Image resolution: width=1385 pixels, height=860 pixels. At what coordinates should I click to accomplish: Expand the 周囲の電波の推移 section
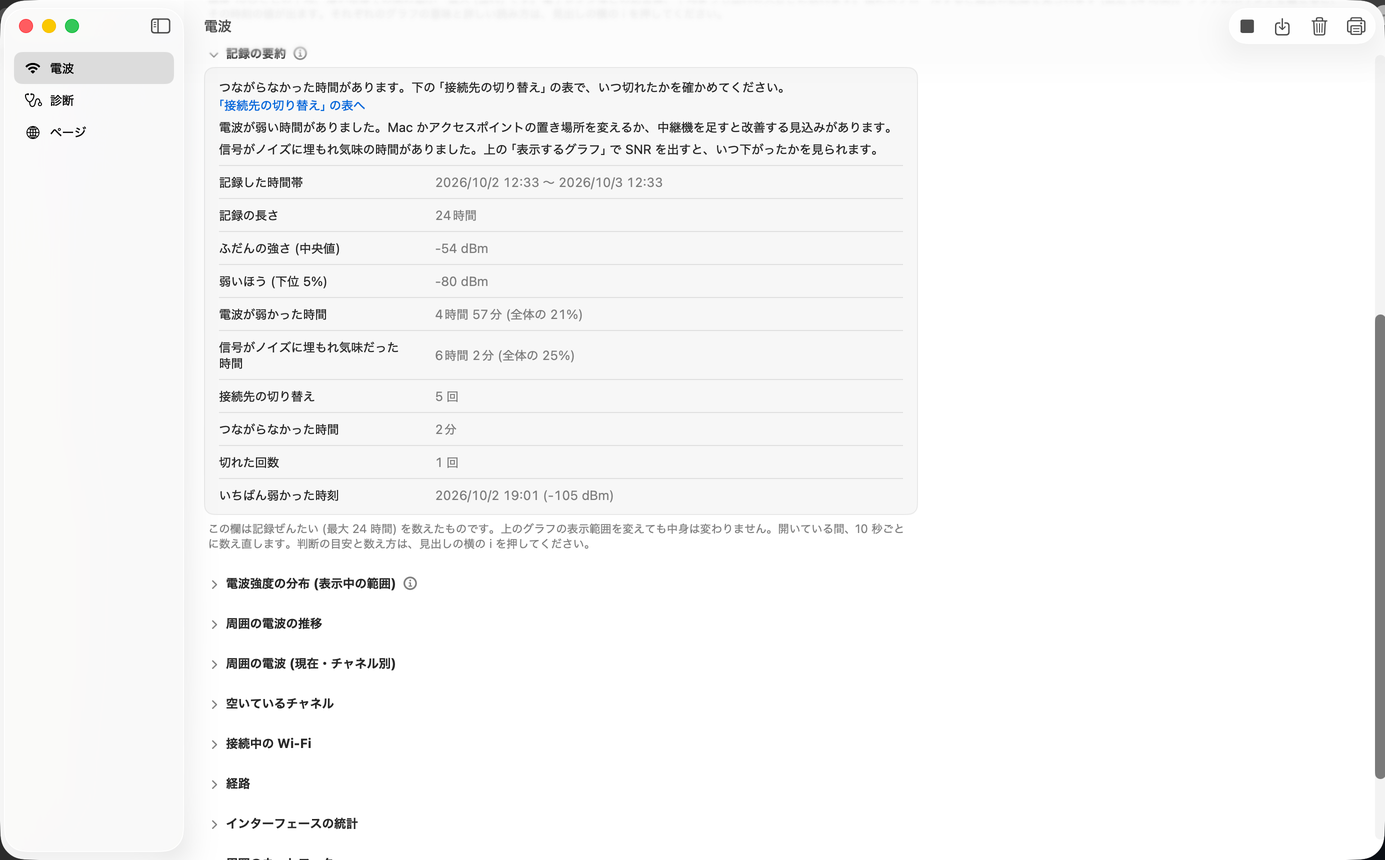[x=214, y=624]
